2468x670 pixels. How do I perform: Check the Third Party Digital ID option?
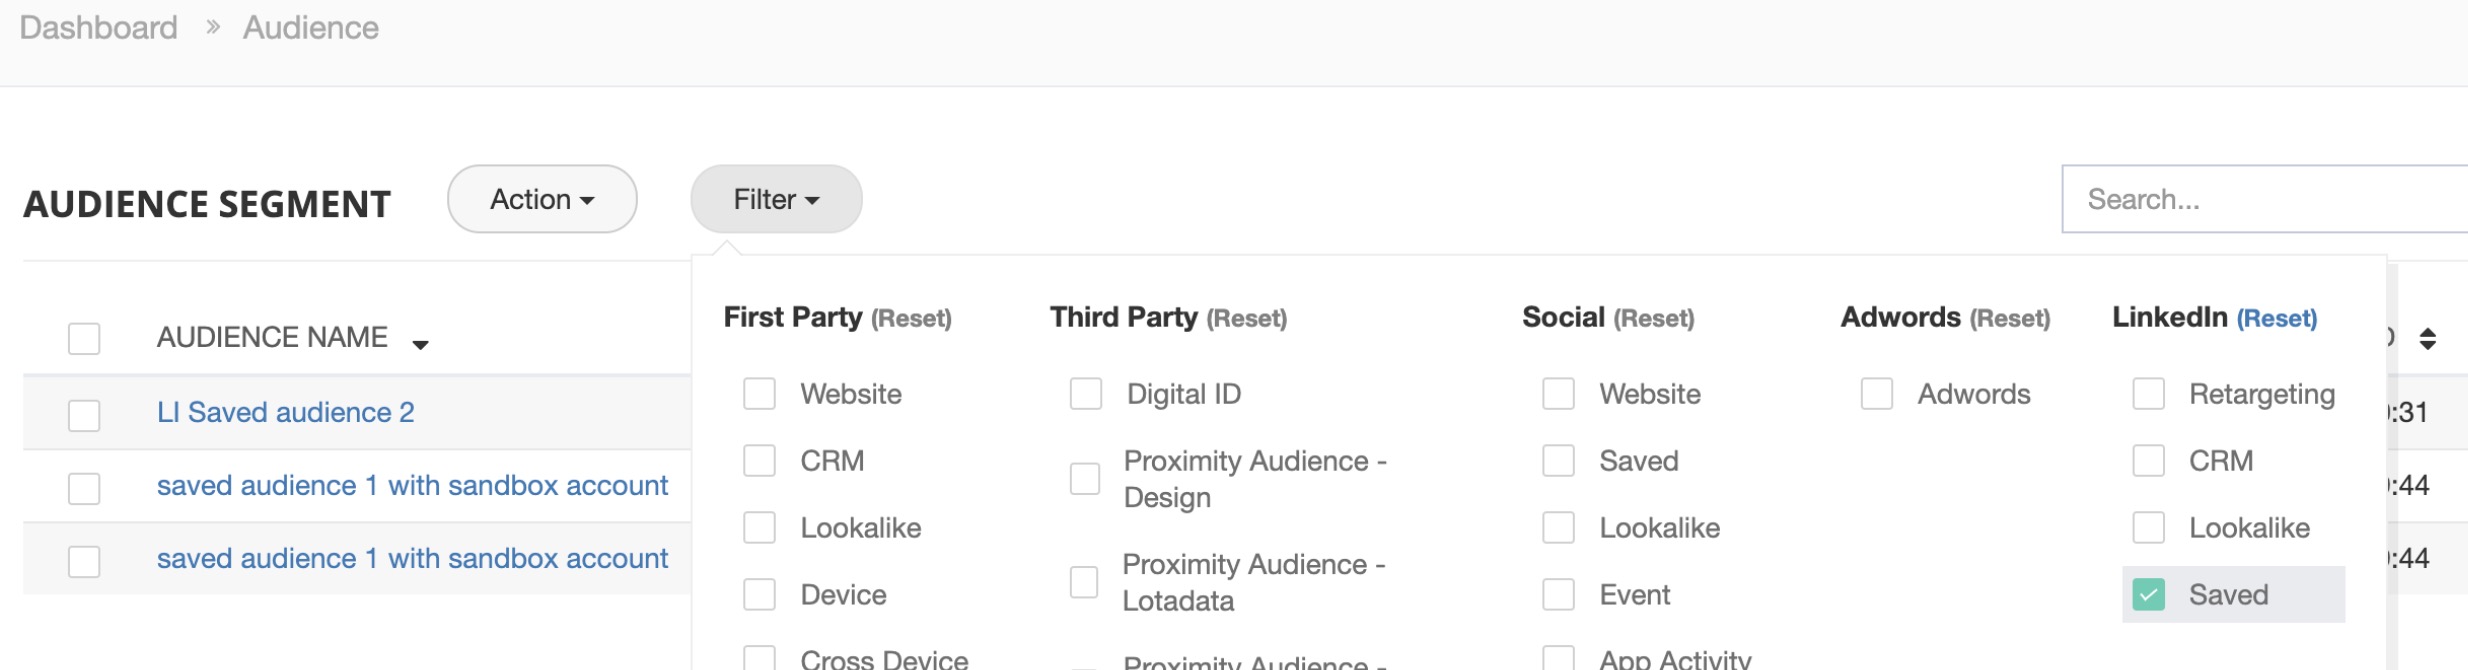click(x=1085, y=394)
